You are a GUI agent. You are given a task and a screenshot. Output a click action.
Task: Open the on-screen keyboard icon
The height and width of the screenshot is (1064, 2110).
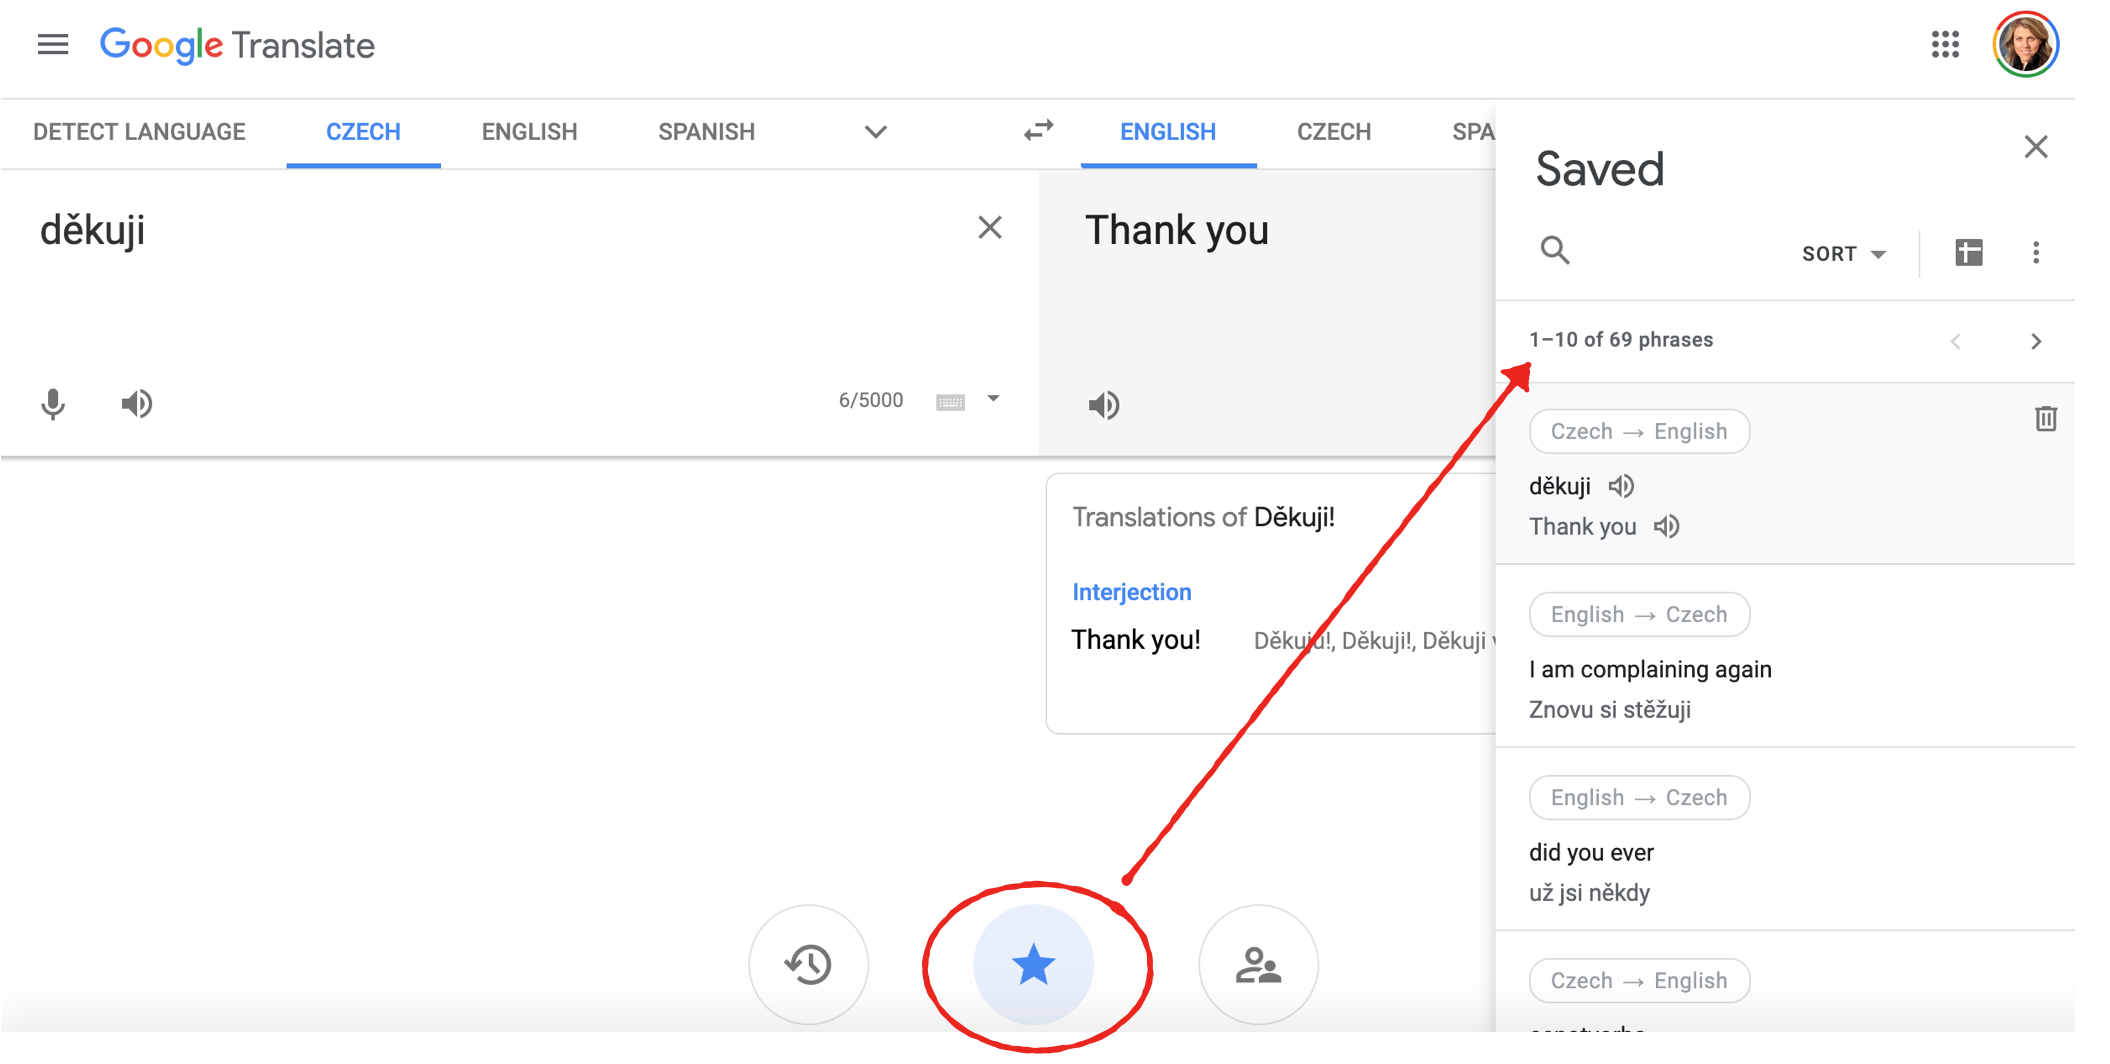950,402
